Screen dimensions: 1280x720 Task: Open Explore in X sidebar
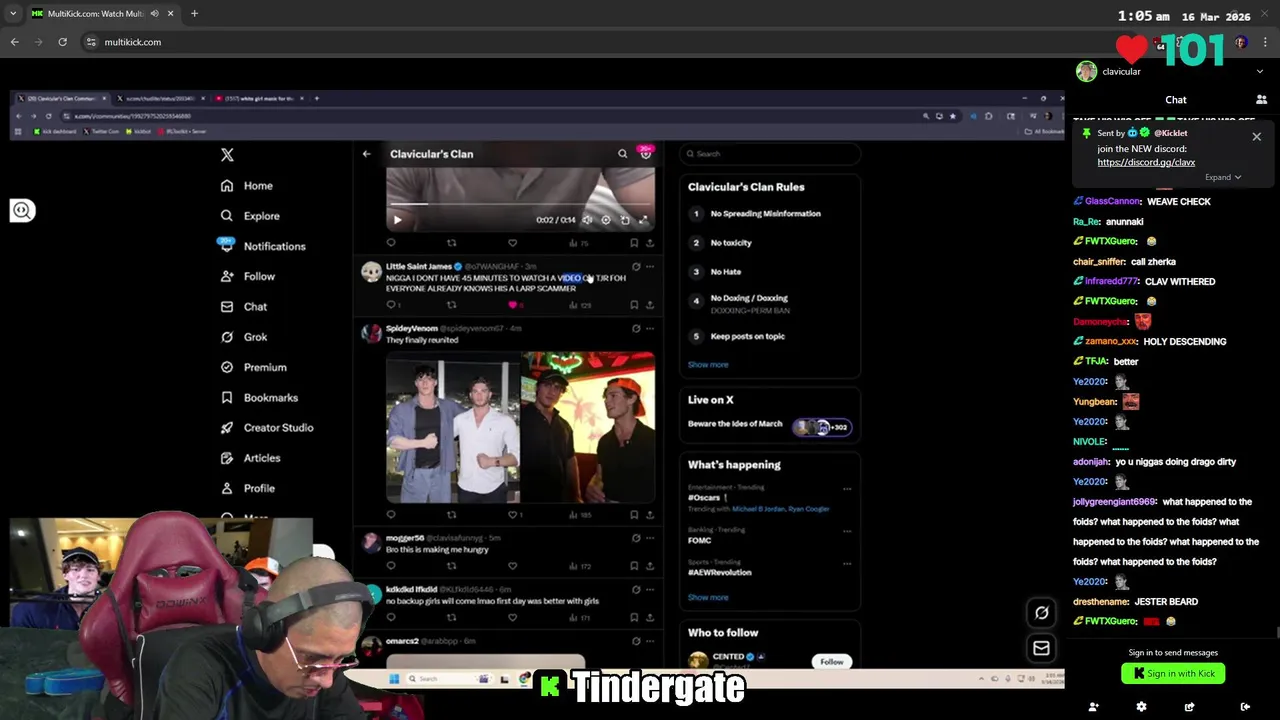250,216
